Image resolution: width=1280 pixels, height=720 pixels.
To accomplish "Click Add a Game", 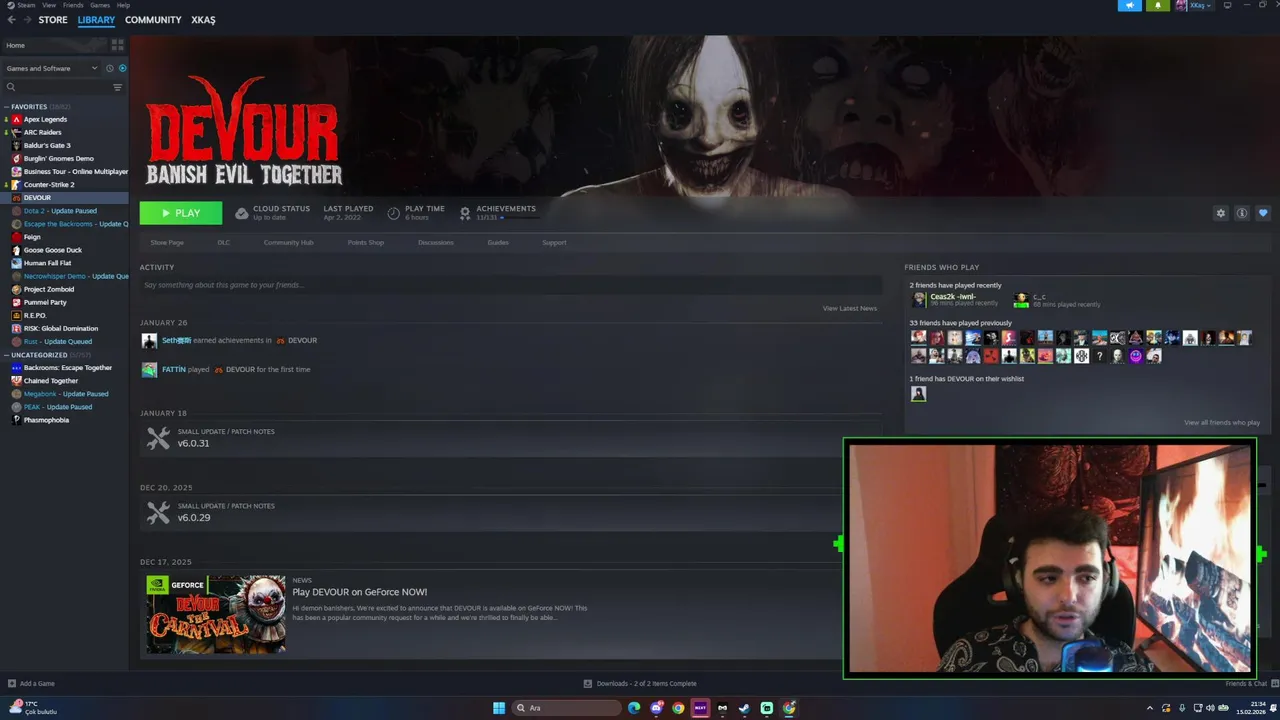I will click(x=31, y=684).
